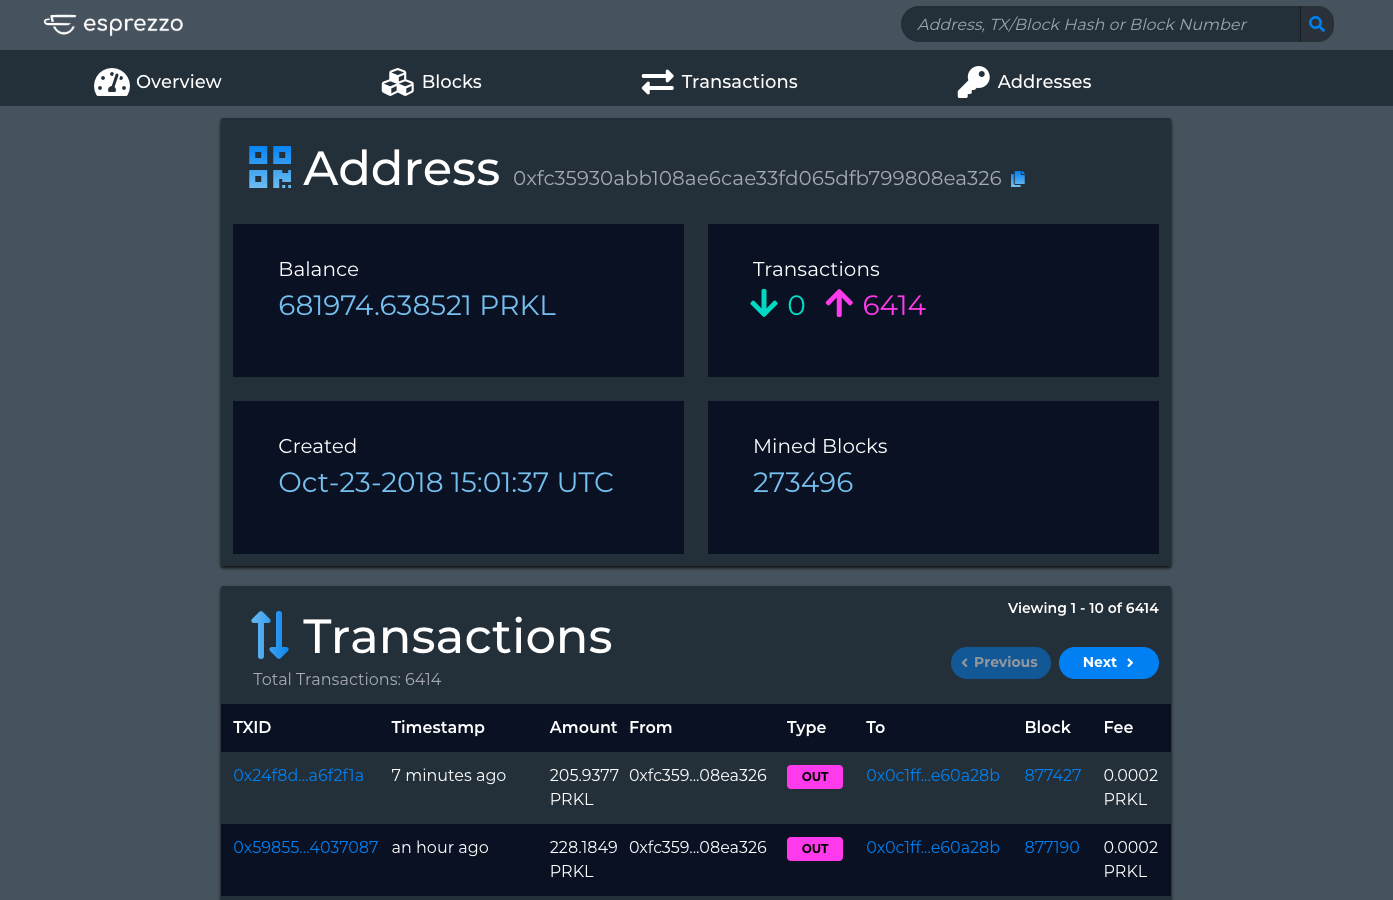The height and width of the screenshot is (900, 1393).
Task: Open recipient address in 7 minutes ago row
Action: (933, 775)
